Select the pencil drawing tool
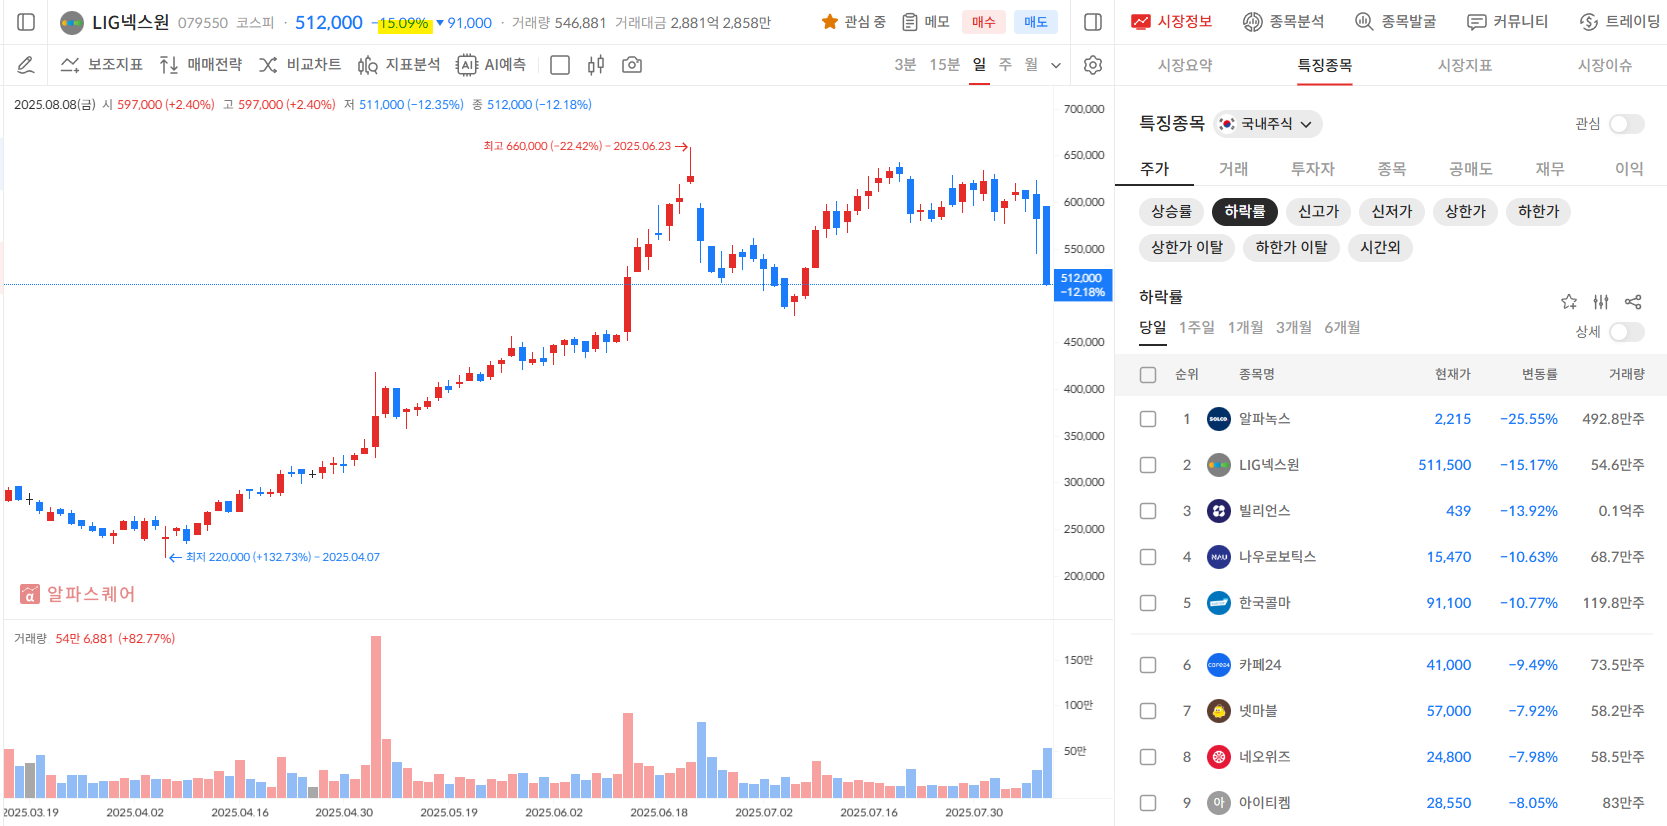Screen dimensions: 1667x826 [x=26, y=65]
